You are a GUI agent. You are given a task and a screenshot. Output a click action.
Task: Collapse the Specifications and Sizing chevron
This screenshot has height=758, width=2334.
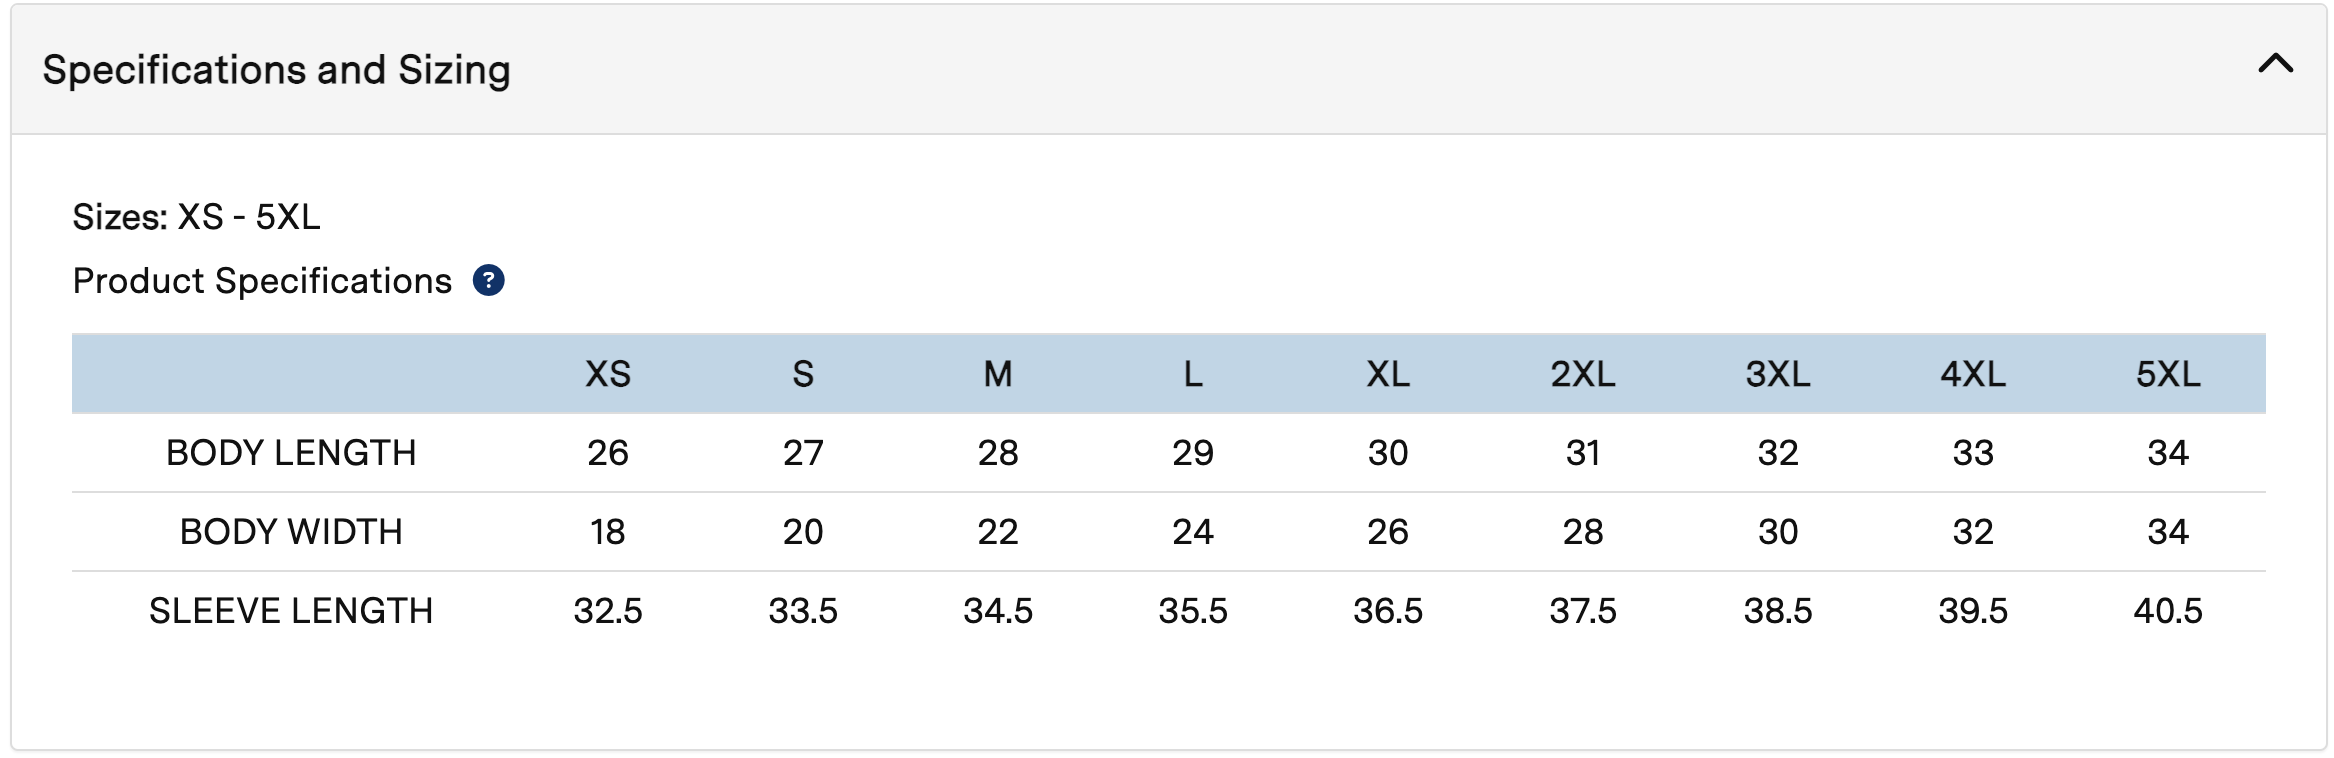(2275, 65)
